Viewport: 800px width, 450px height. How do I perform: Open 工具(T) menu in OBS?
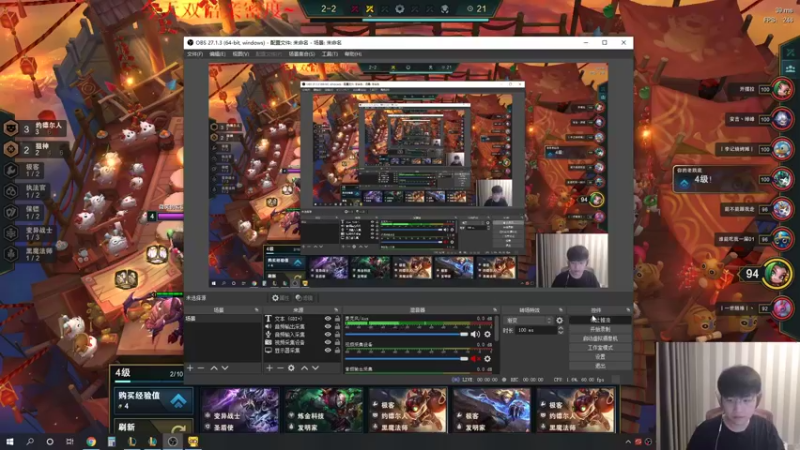click(330, 54)
